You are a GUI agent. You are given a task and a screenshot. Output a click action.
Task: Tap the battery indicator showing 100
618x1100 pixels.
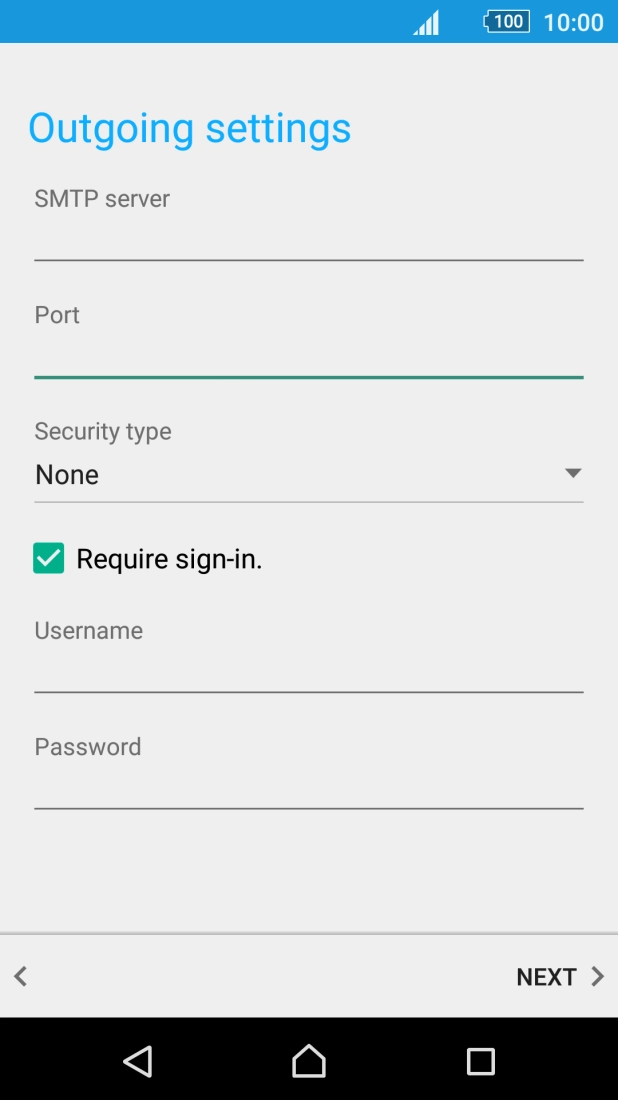(x=506, y=21)
